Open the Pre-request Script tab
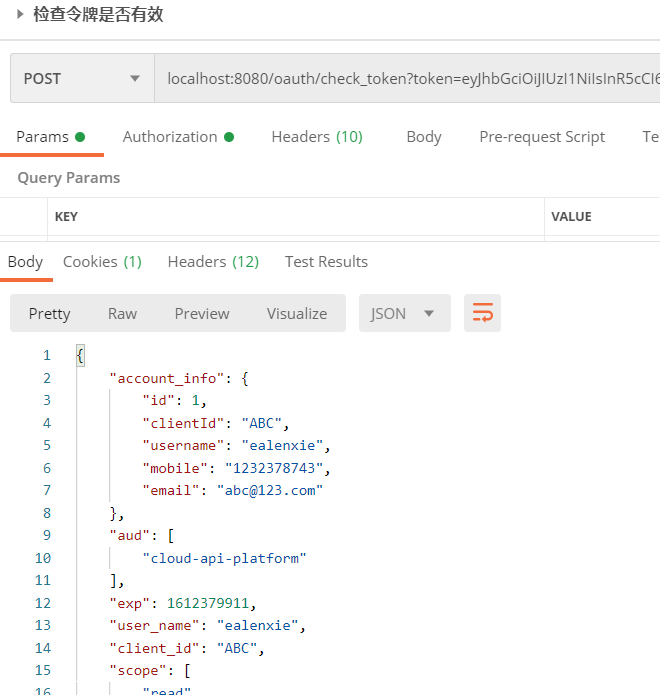 point(542,137)
